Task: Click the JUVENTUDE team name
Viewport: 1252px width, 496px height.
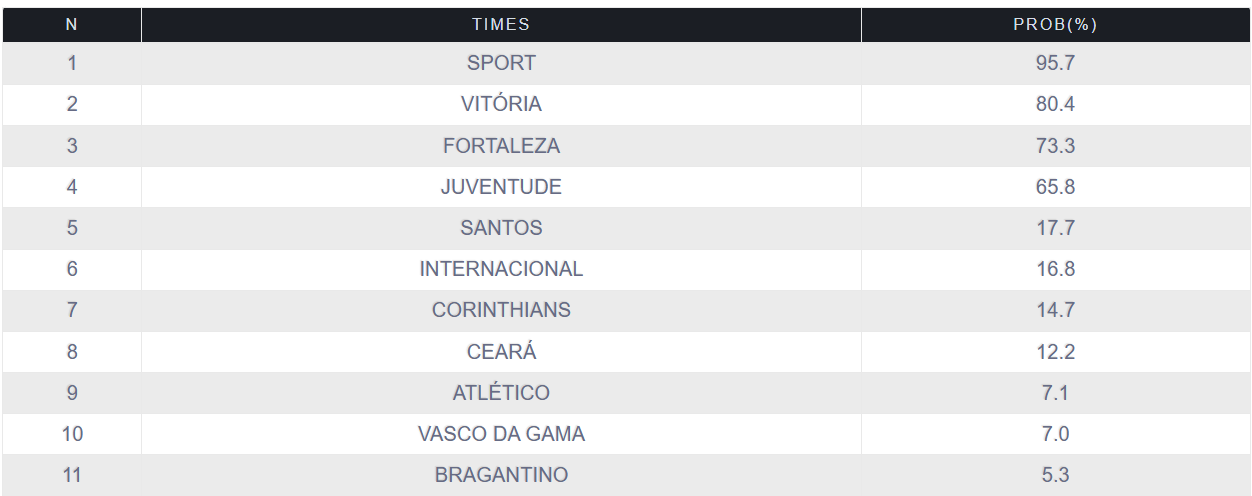Action: (501, 187)
